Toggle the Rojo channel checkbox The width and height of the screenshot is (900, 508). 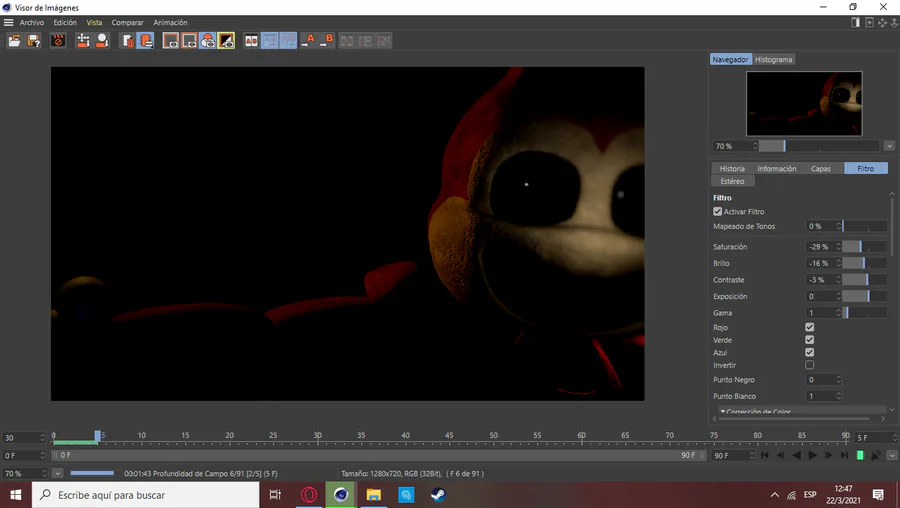[x=809, y=327]
